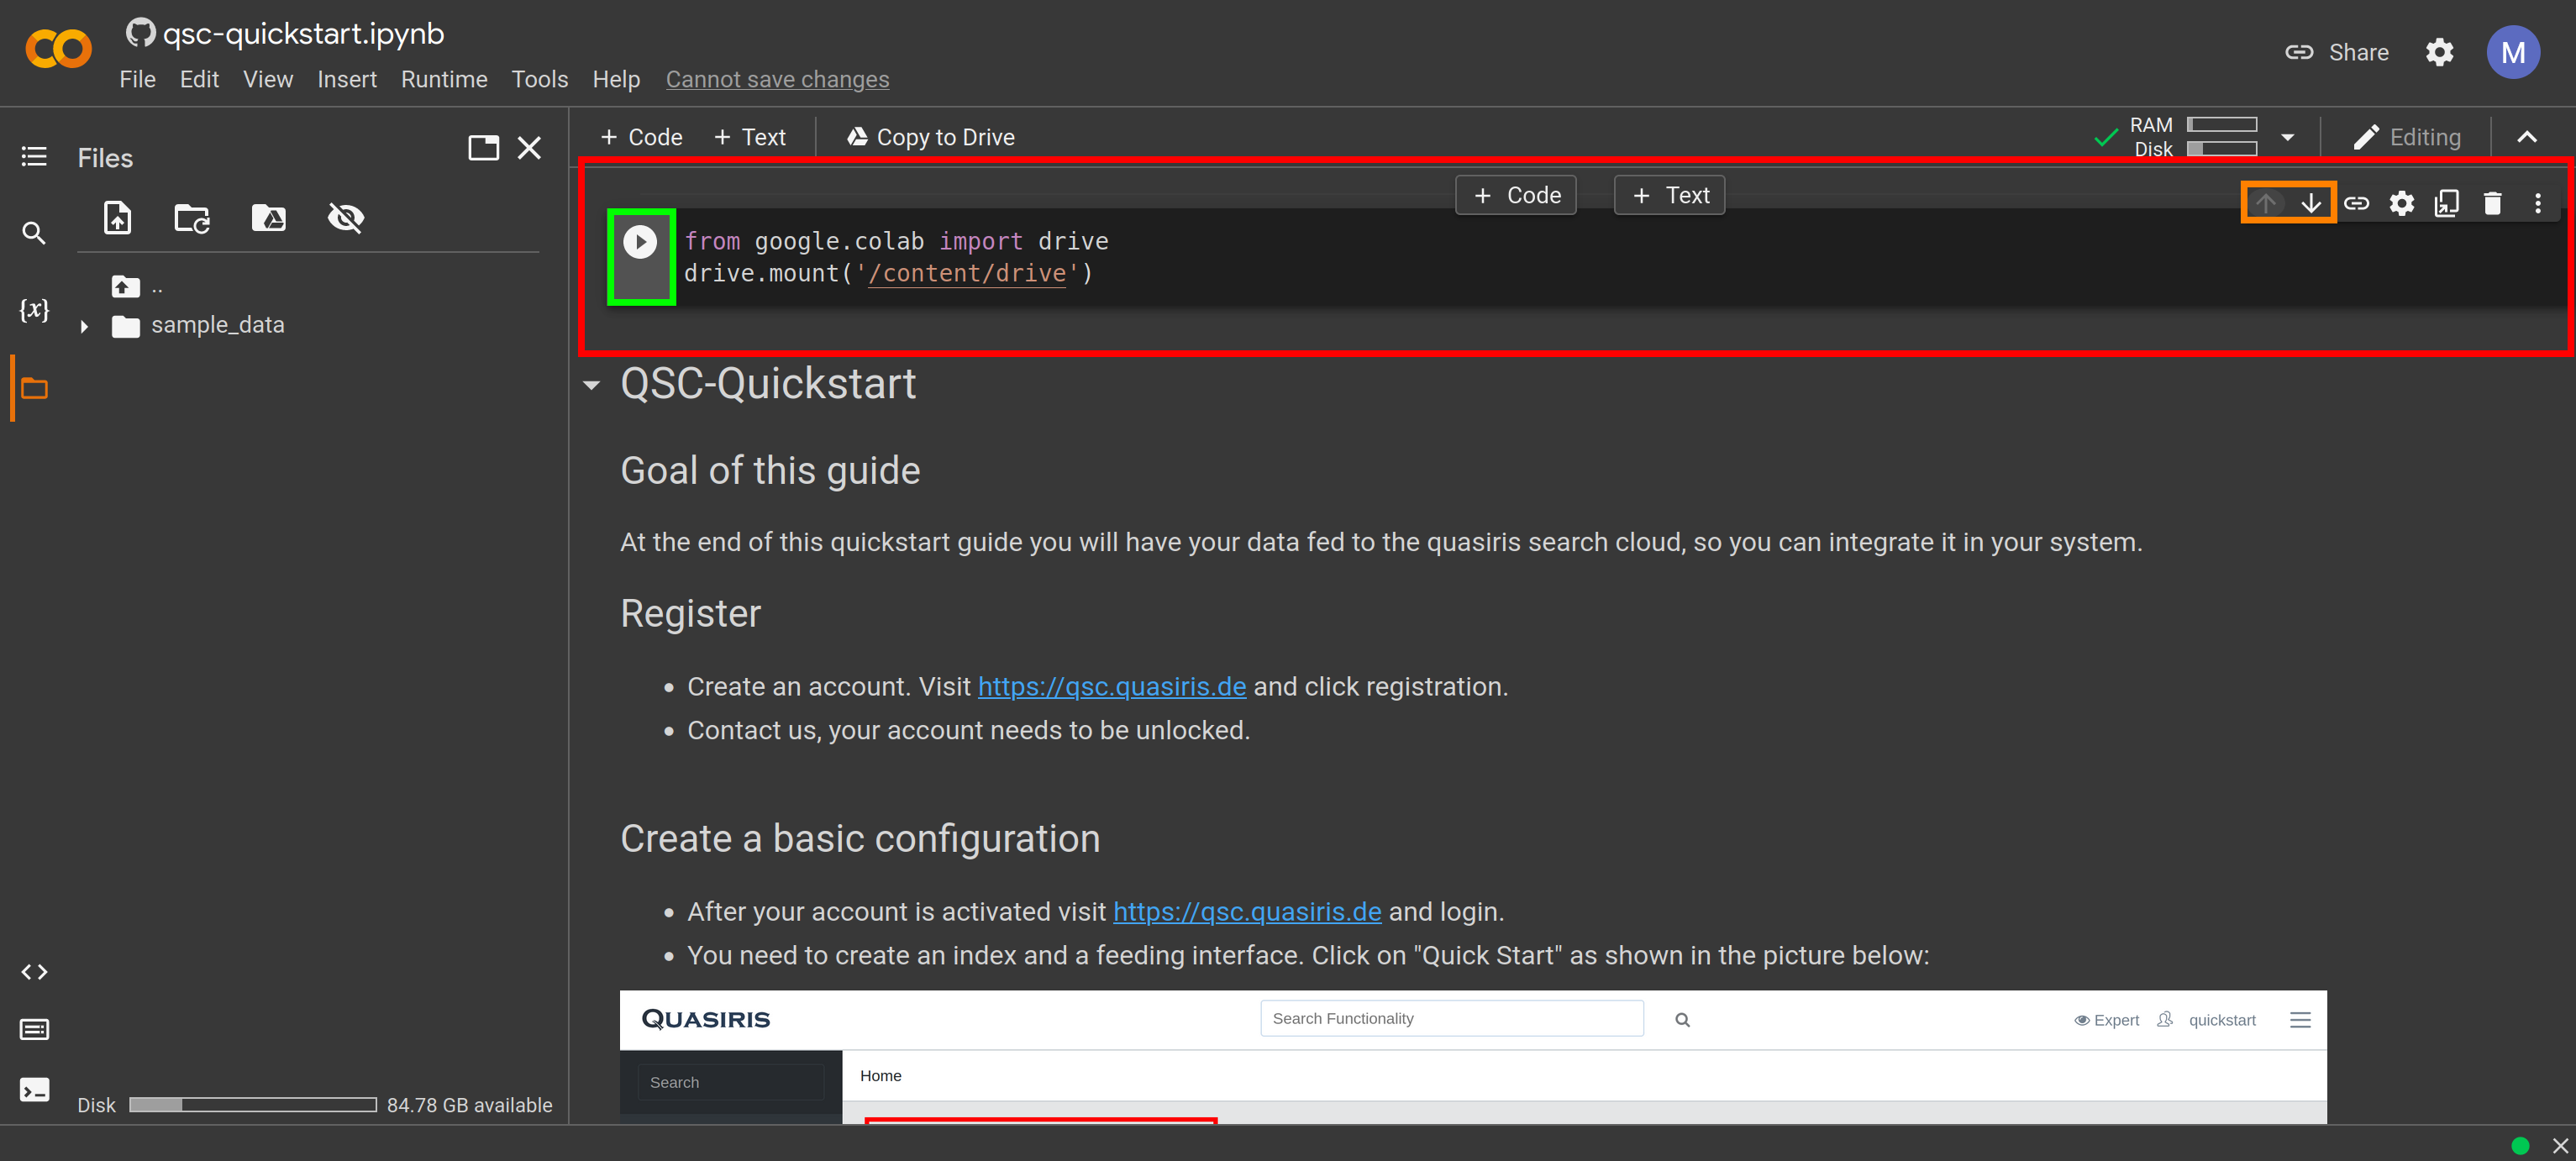Delete the current cell with trash icon
The width and height of the screenshot is (2576, 1161).
(2492, 204)
